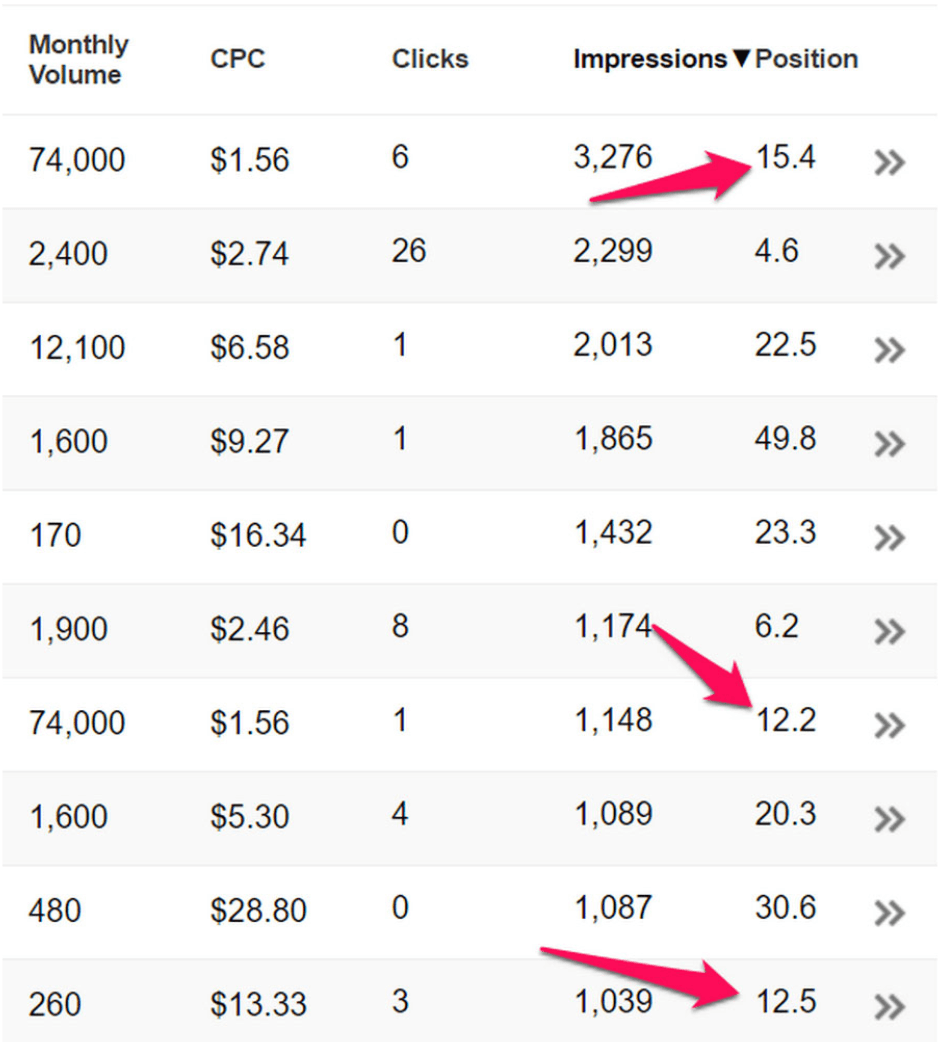The width and height of the screenshot is (938, 1042).
Task: Select the $28.80 CPC cell
Action: tap(258, 910)
